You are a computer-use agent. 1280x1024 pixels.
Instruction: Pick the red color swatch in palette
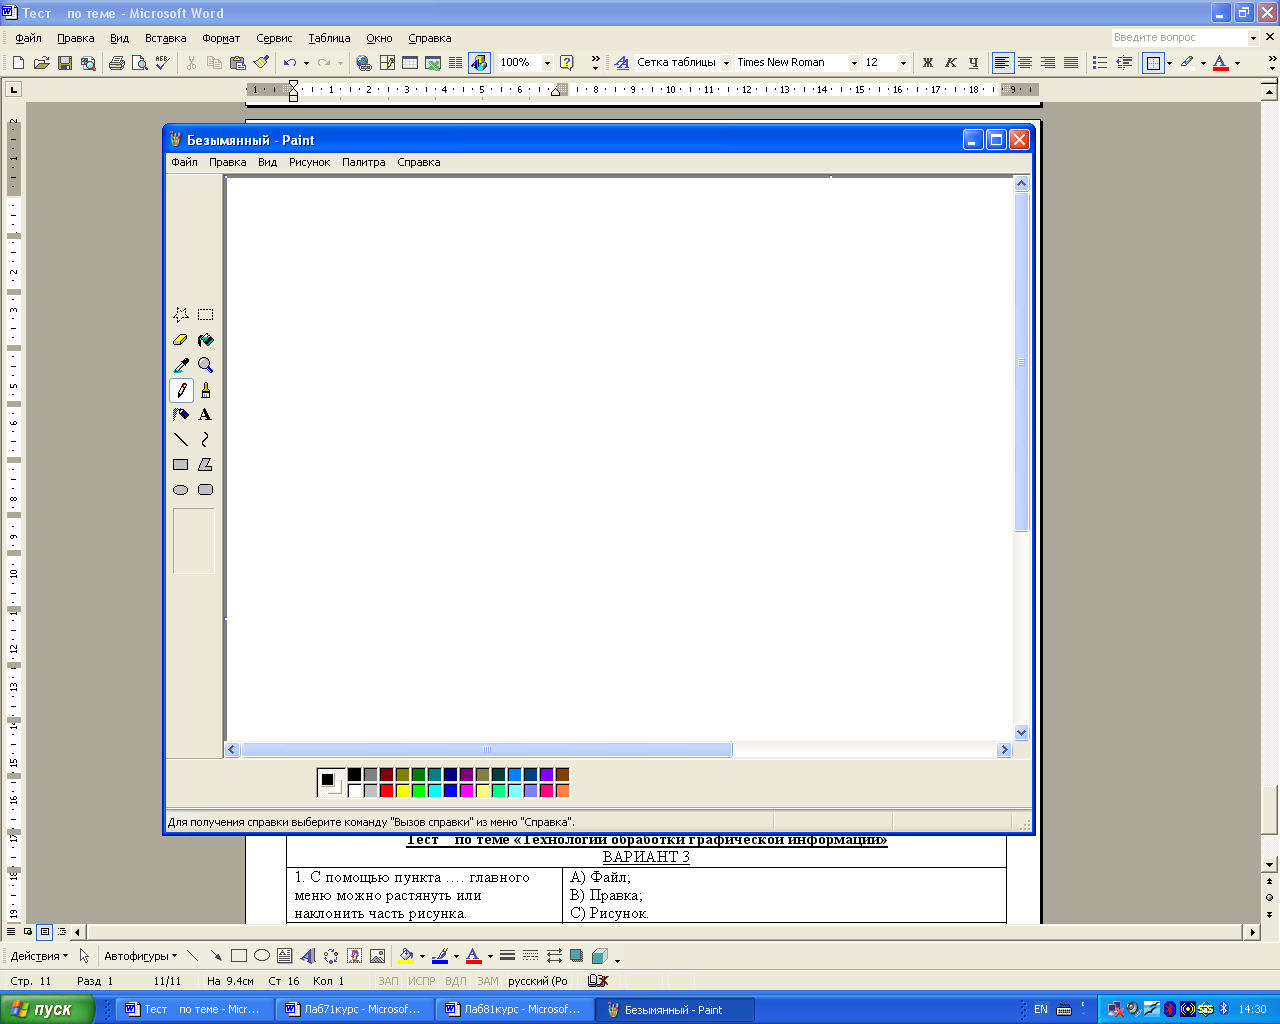[x=386, y=791]
